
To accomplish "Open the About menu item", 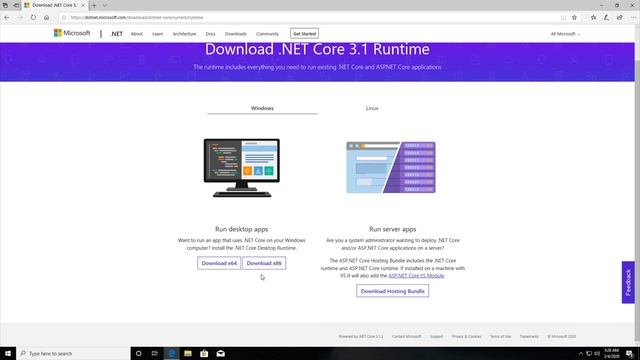I will pyautogui.click(x=137, y=34).
